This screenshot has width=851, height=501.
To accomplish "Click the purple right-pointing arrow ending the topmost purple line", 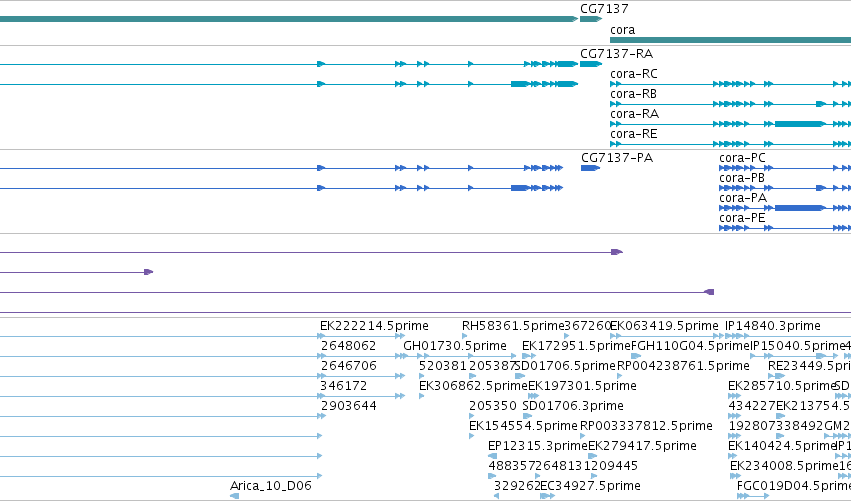I will pyautogui.click(x=617, y=252).
